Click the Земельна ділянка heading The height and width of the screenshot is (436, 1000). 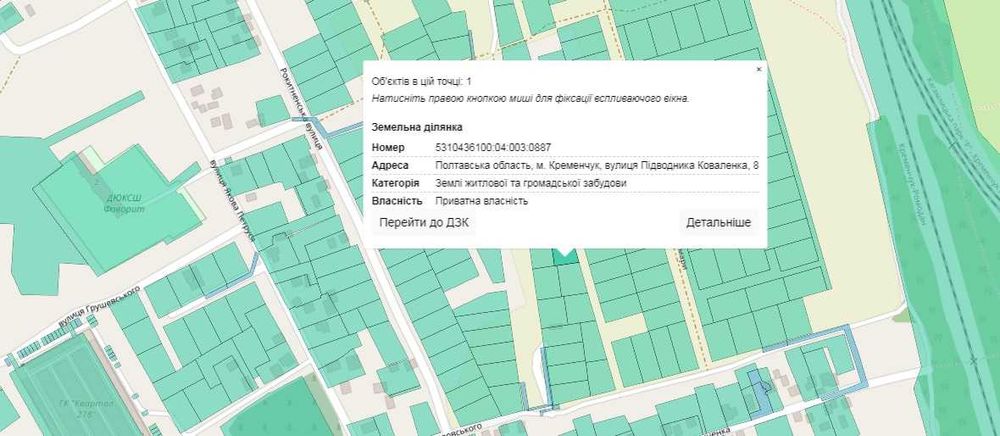point(417,127)
